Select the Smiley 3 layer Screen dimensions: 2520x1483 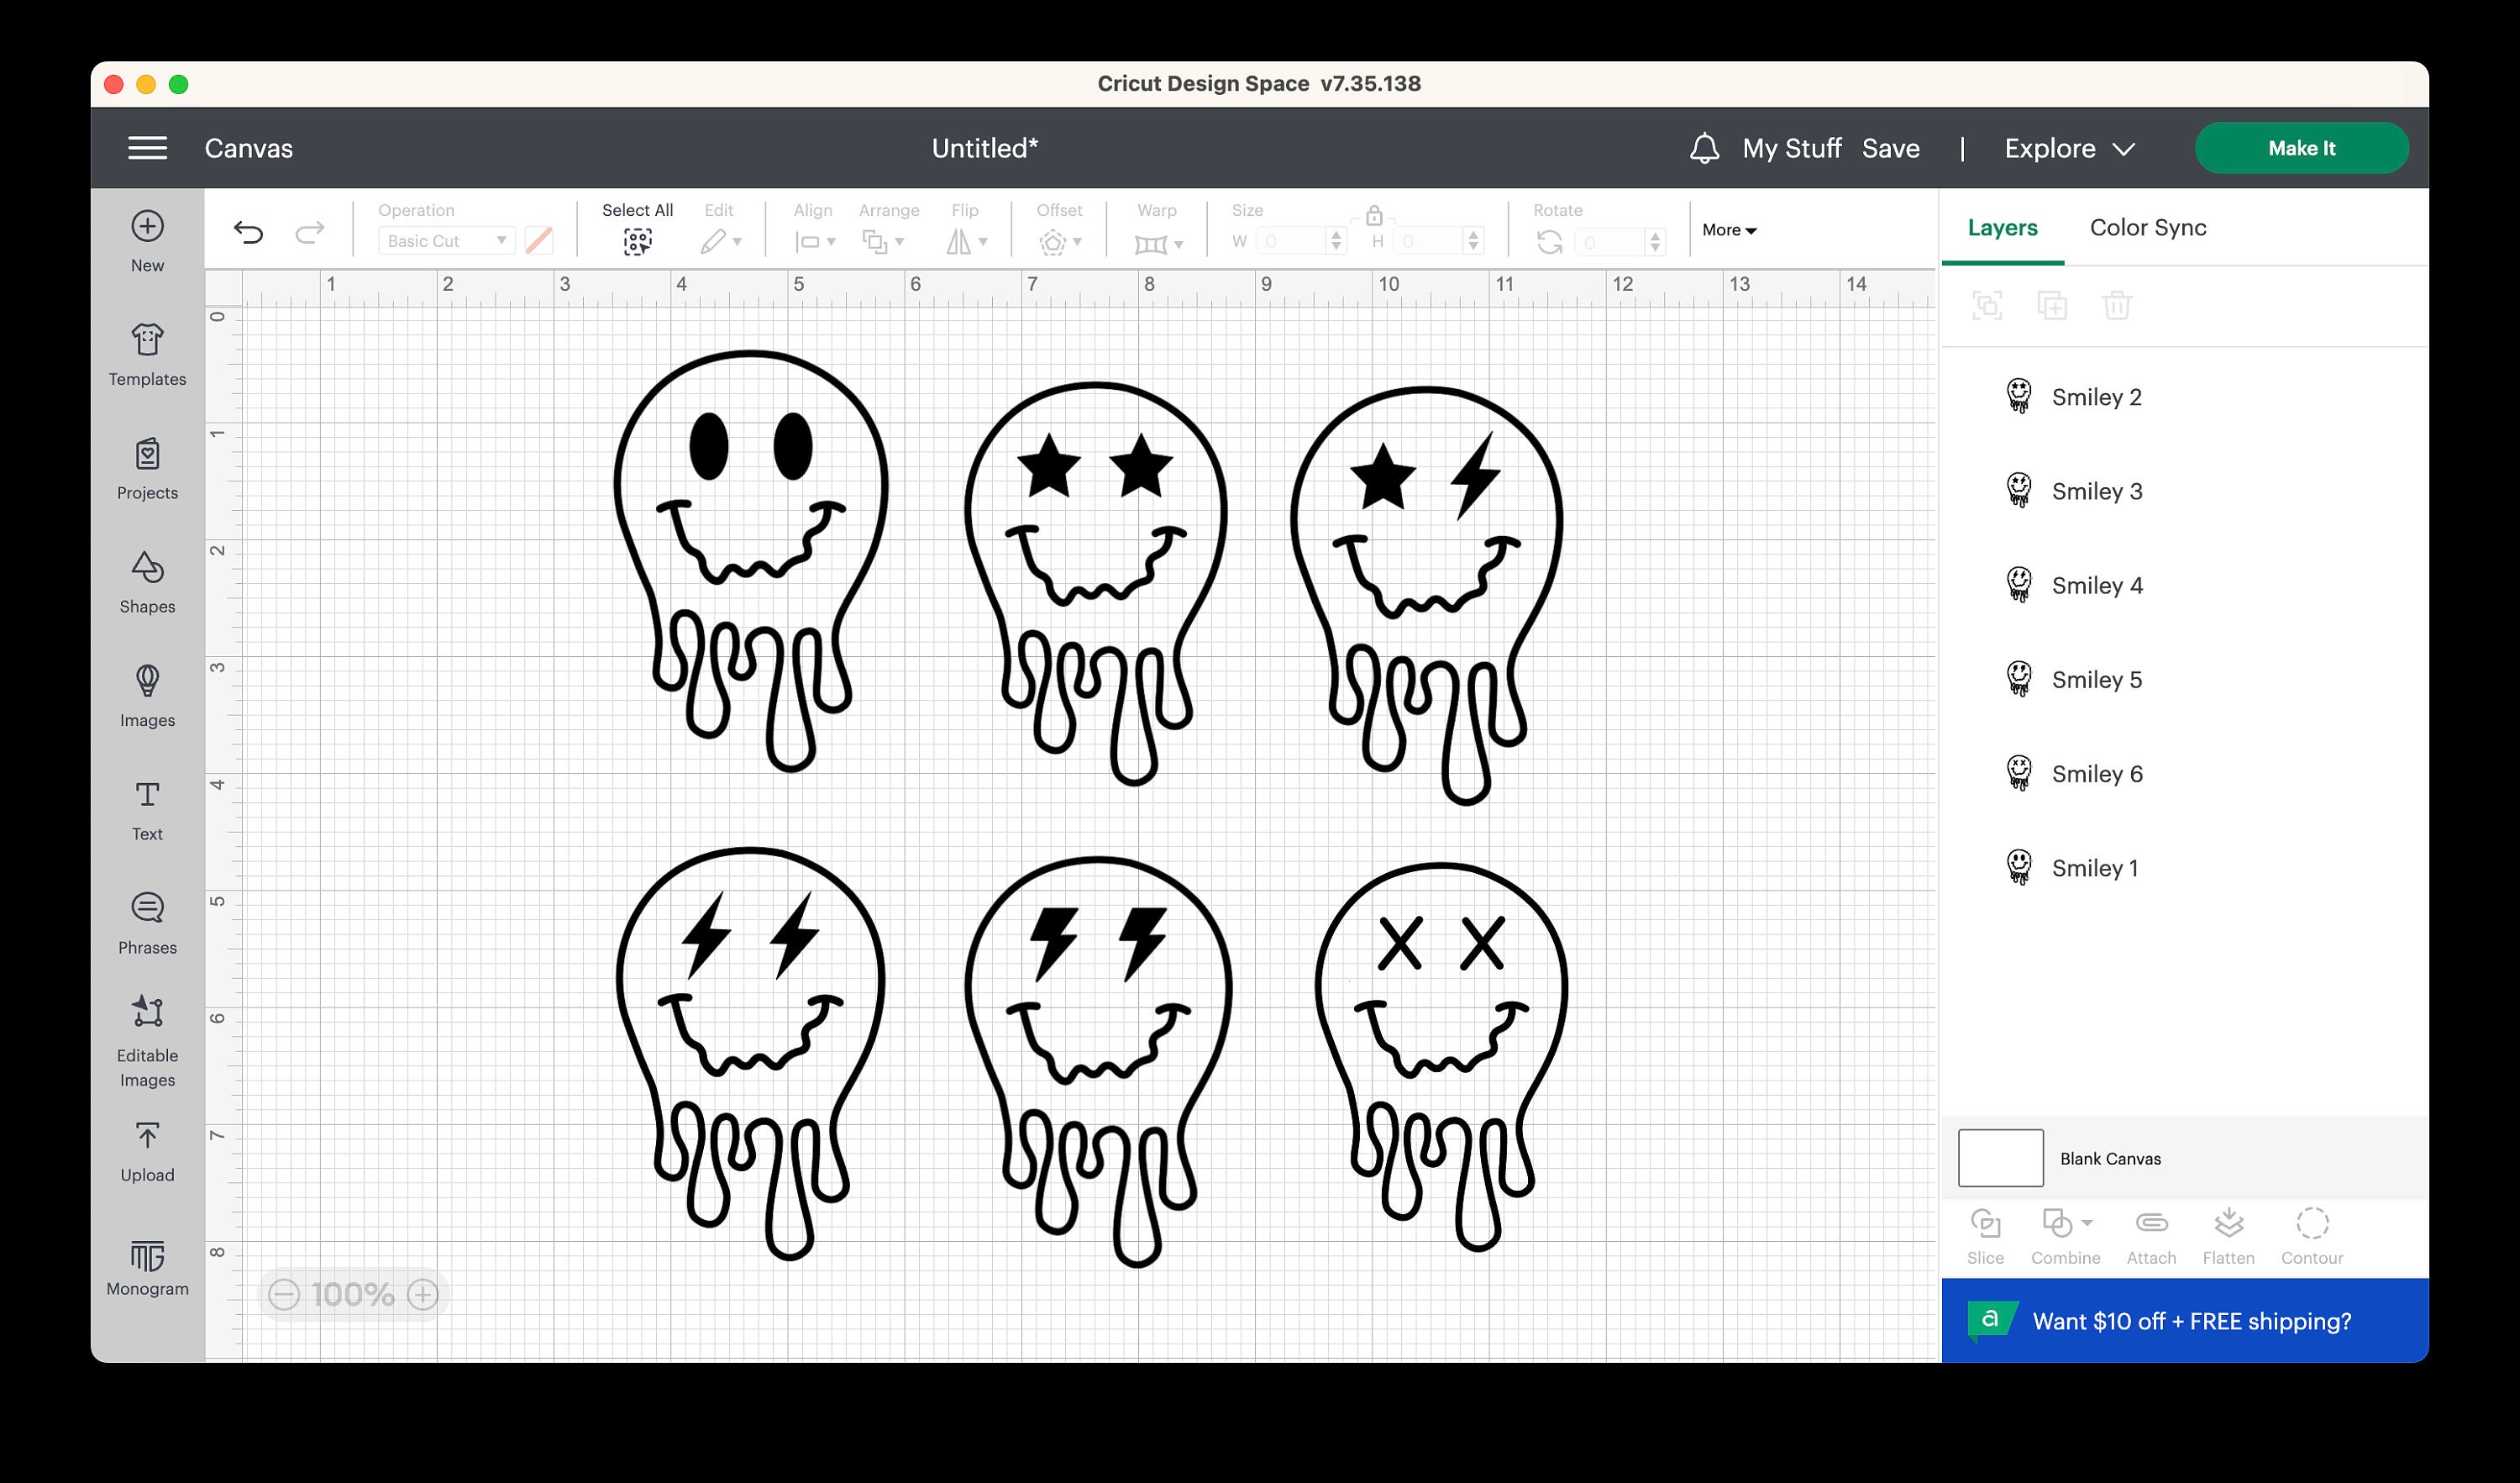click(x=2097, y=491)
